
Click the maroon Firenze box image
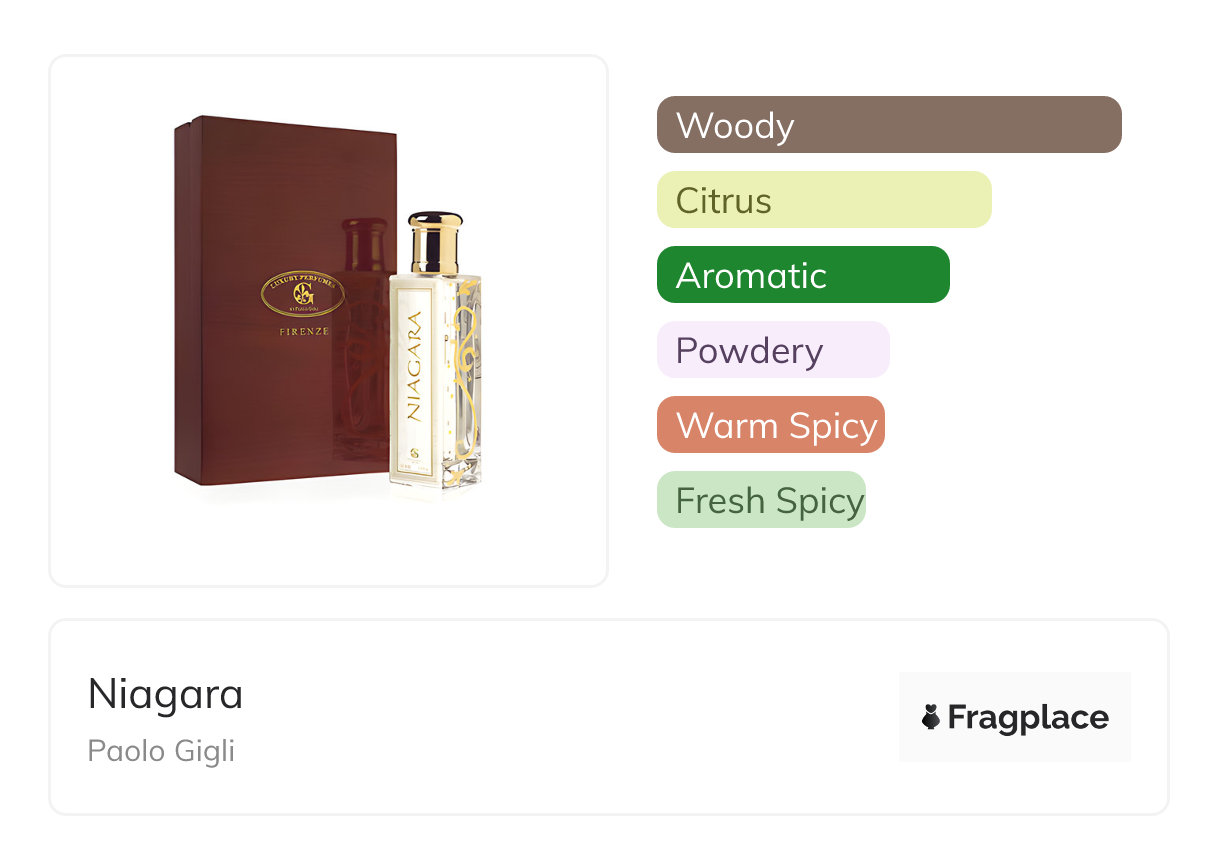click(285, 300)
